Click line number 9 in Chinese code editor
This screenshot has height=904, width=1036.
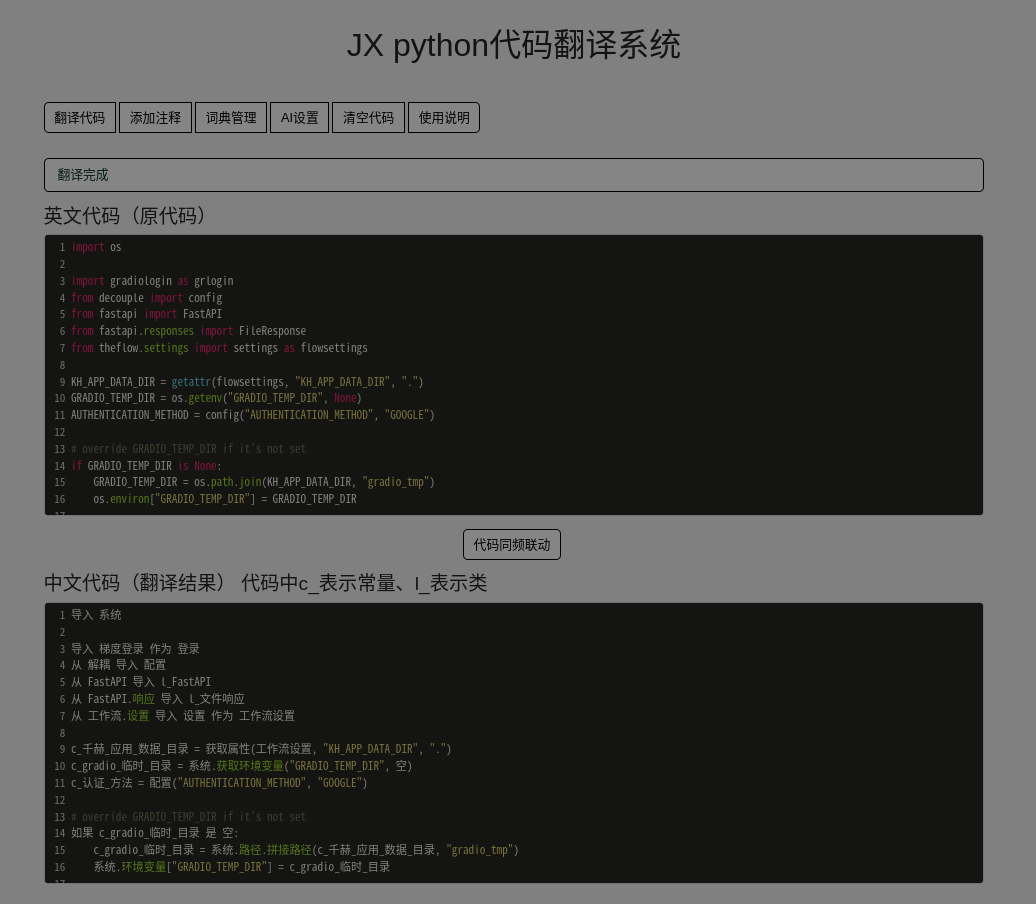tap(62, 750)
